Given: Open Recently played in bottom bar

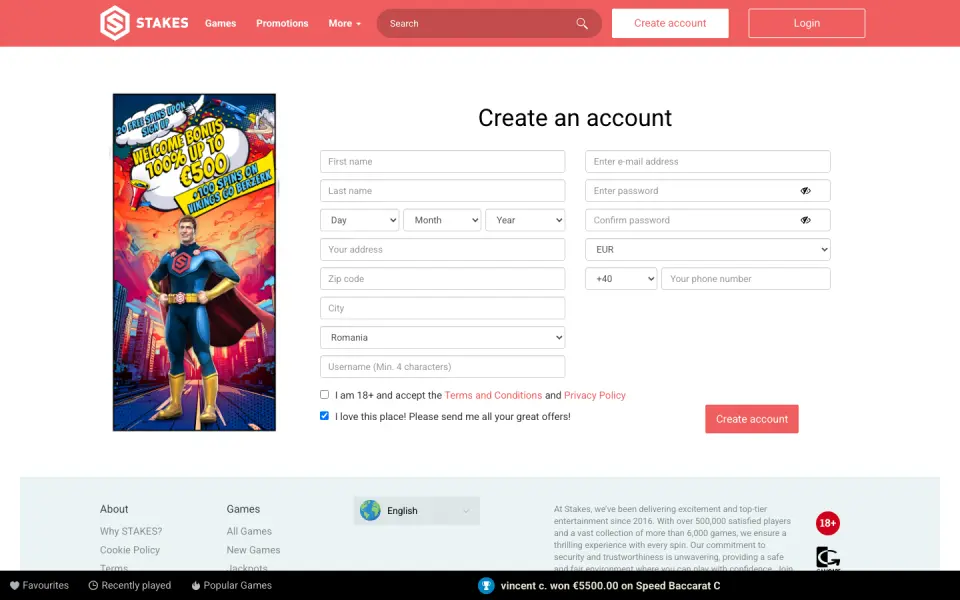Looking at the screenshot, I should [130, 585].
